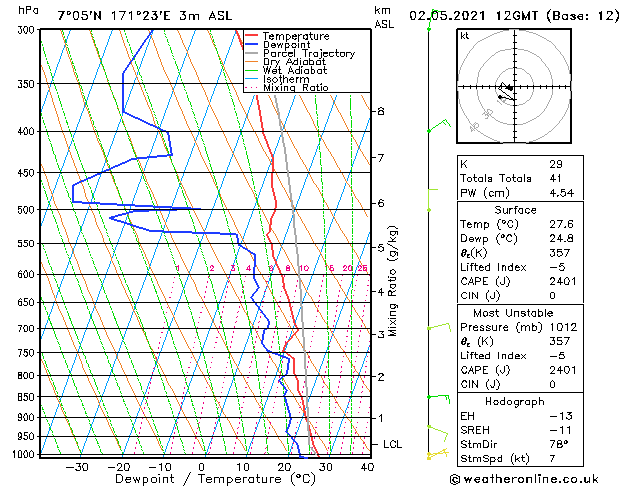Click the '−30' temperature axis label
Image resolution: width=629 pixels, height=486 pixels.
[x=77, y=467]
